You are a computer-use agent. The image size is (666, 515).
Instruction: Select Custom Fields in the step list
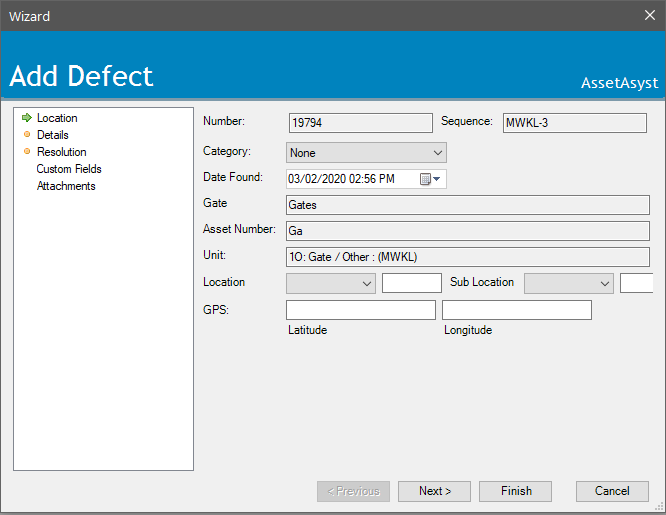(69, 169)
